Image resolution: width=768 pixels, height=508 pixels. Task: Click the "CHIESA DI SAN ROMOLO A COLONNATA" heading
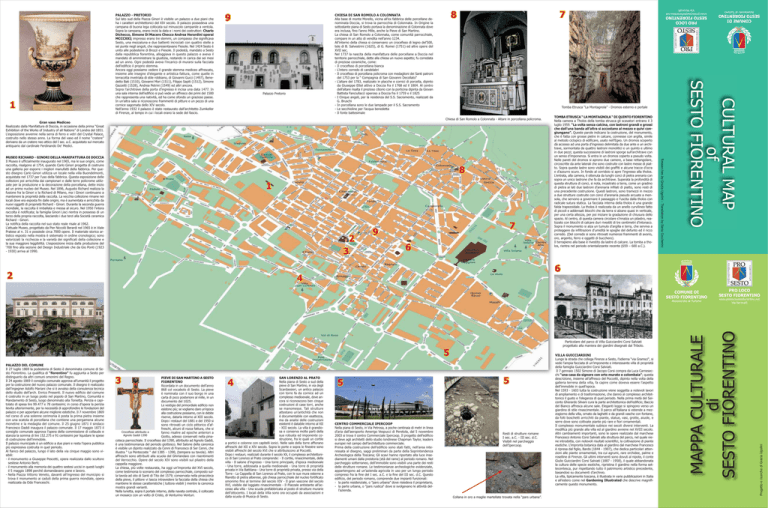tap(367, 15)
